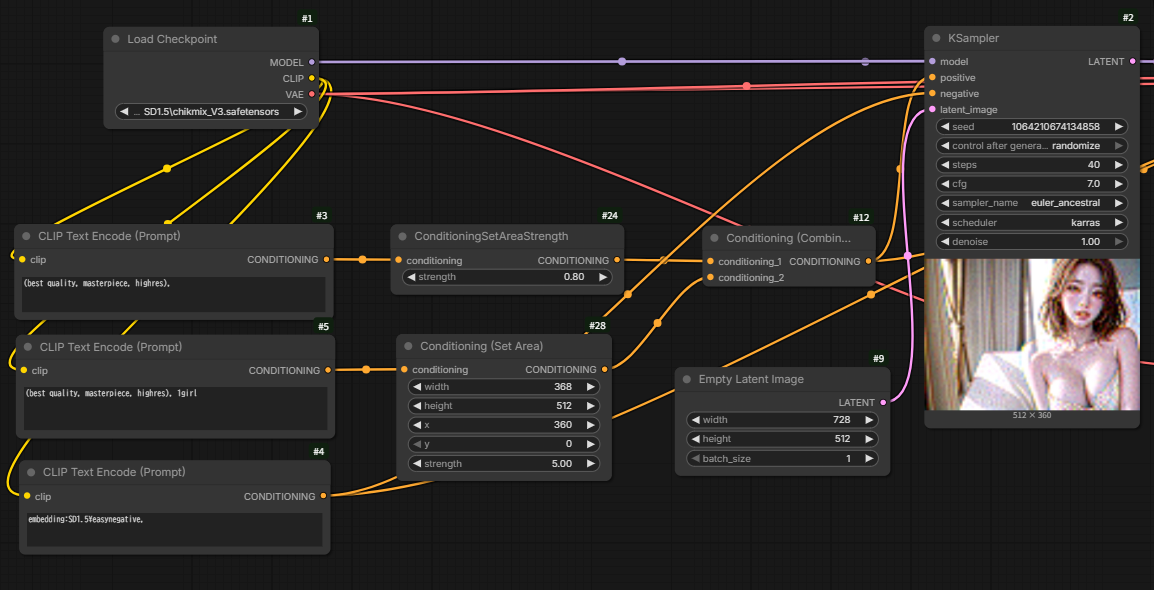
Task: Toggle collapse of the ConditioningSetAreaStrength node
Action: [x=402, y=236]
